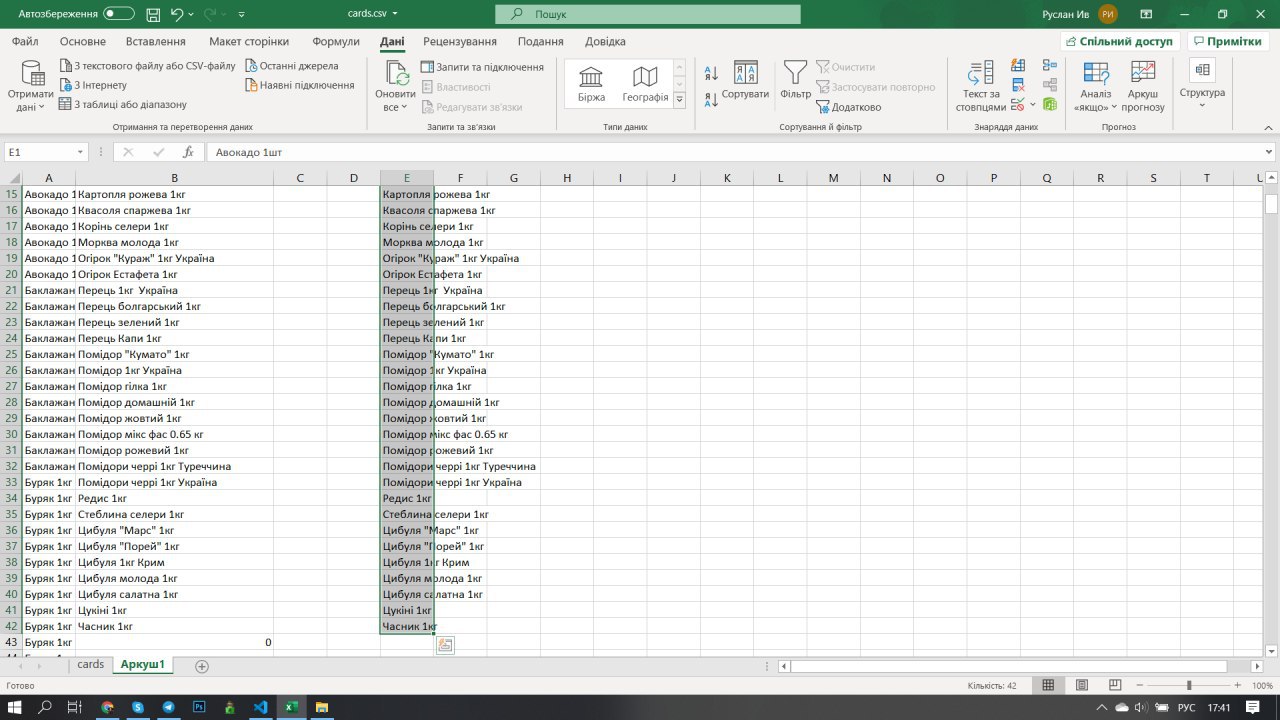Click the Consolidate icon
The height and width of the screenshot is (720, 1280).
(x=1049, y=66)
